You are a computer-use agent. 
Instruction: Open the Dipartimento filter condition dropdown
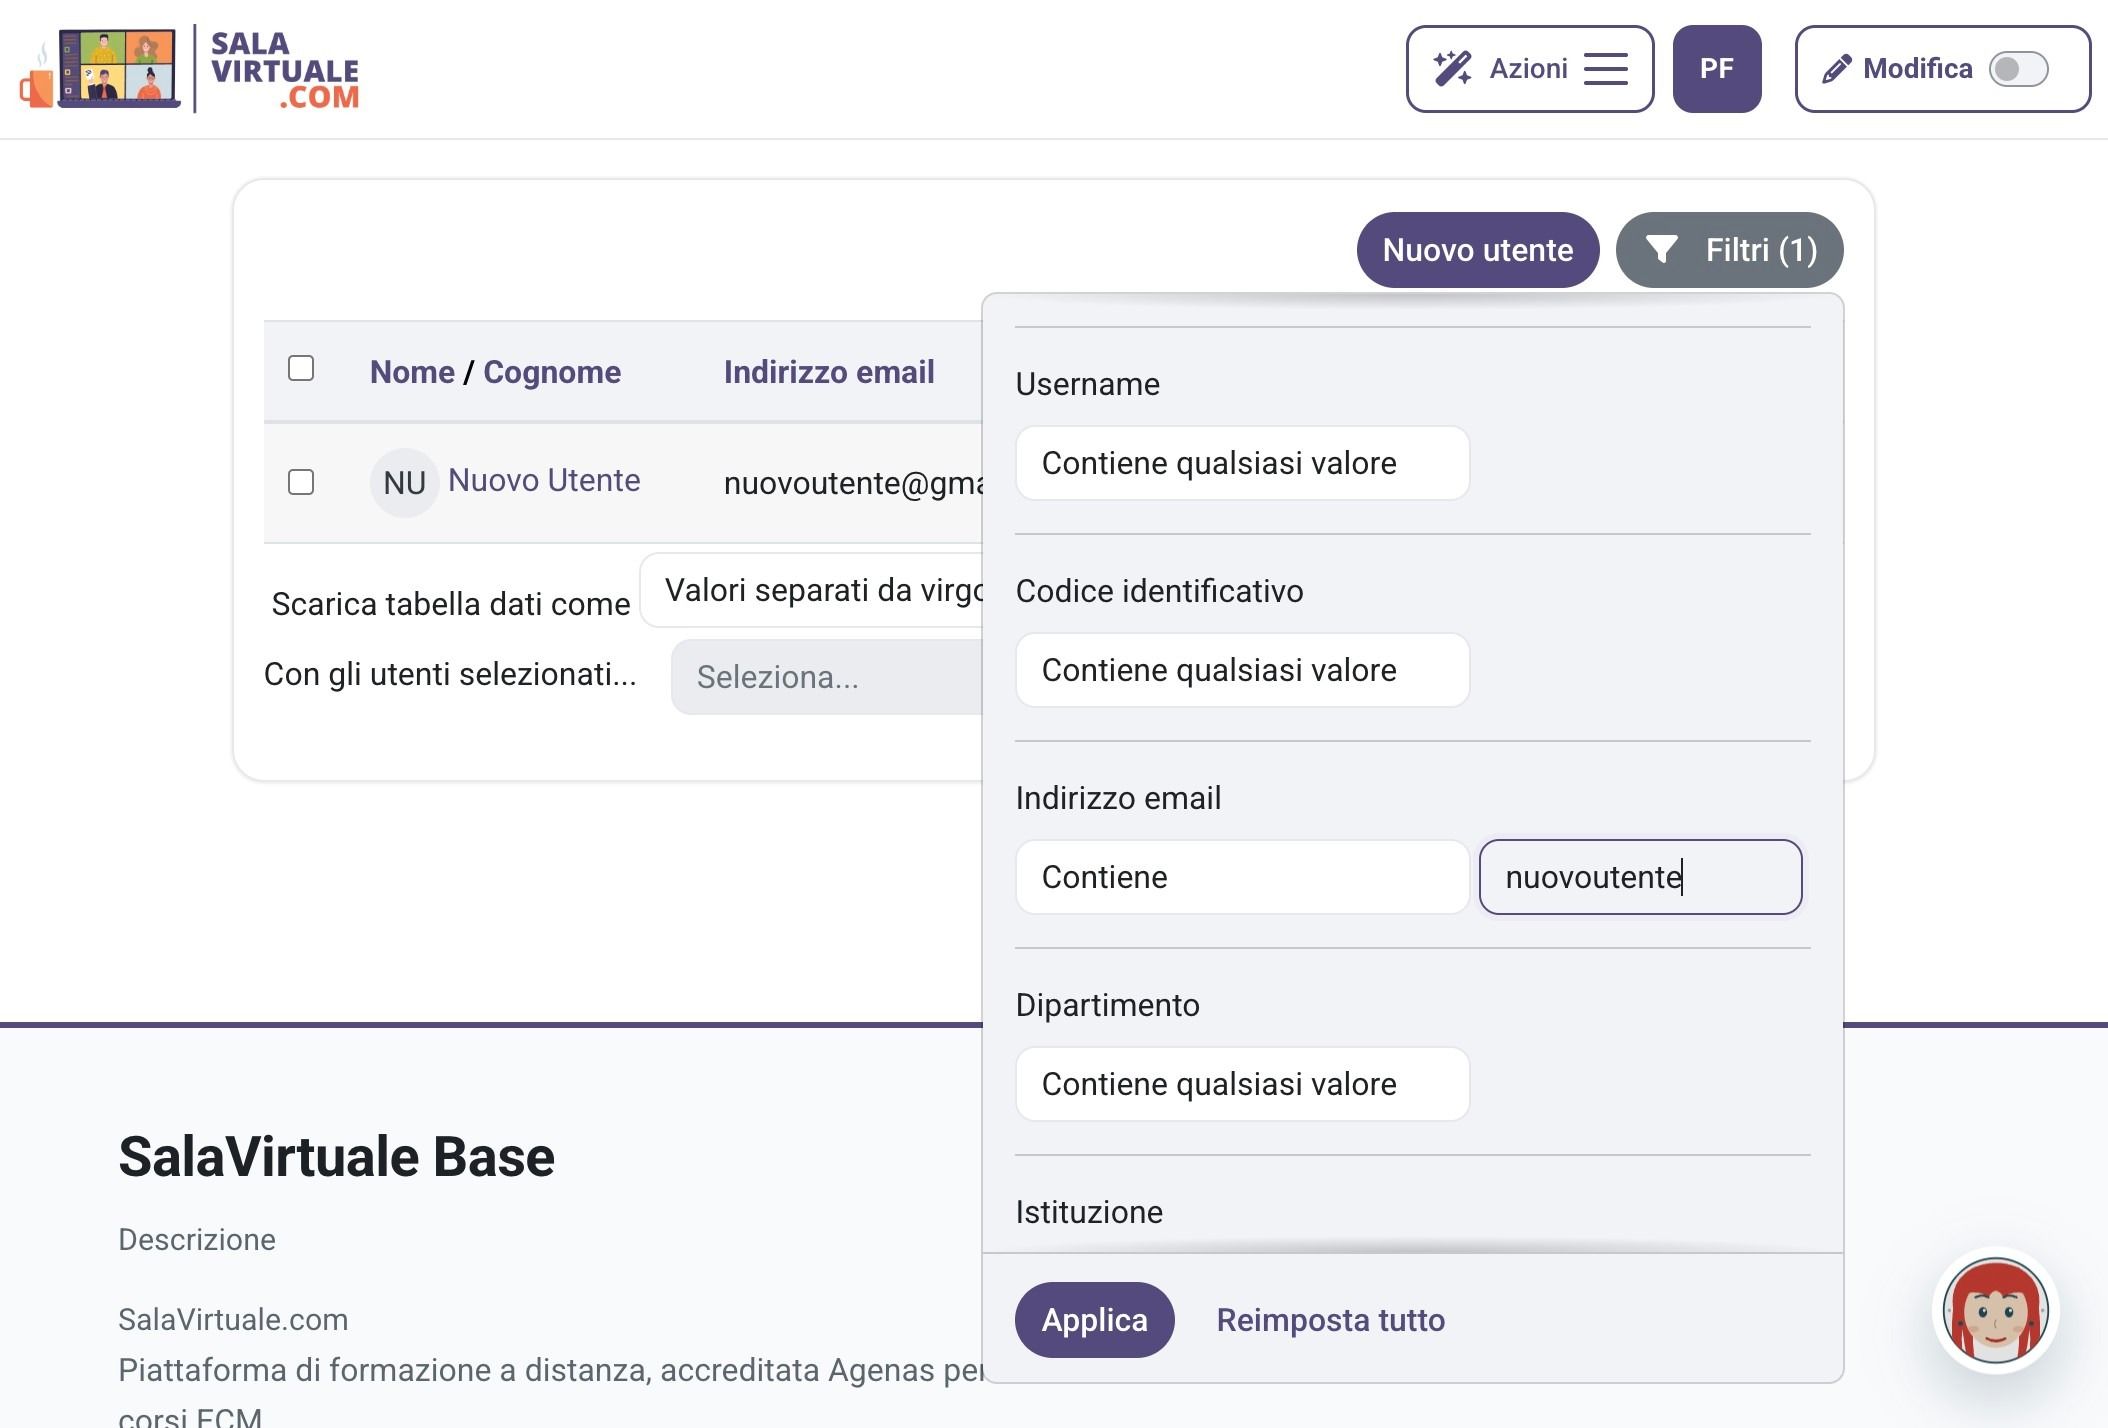click(1242, 1084)
